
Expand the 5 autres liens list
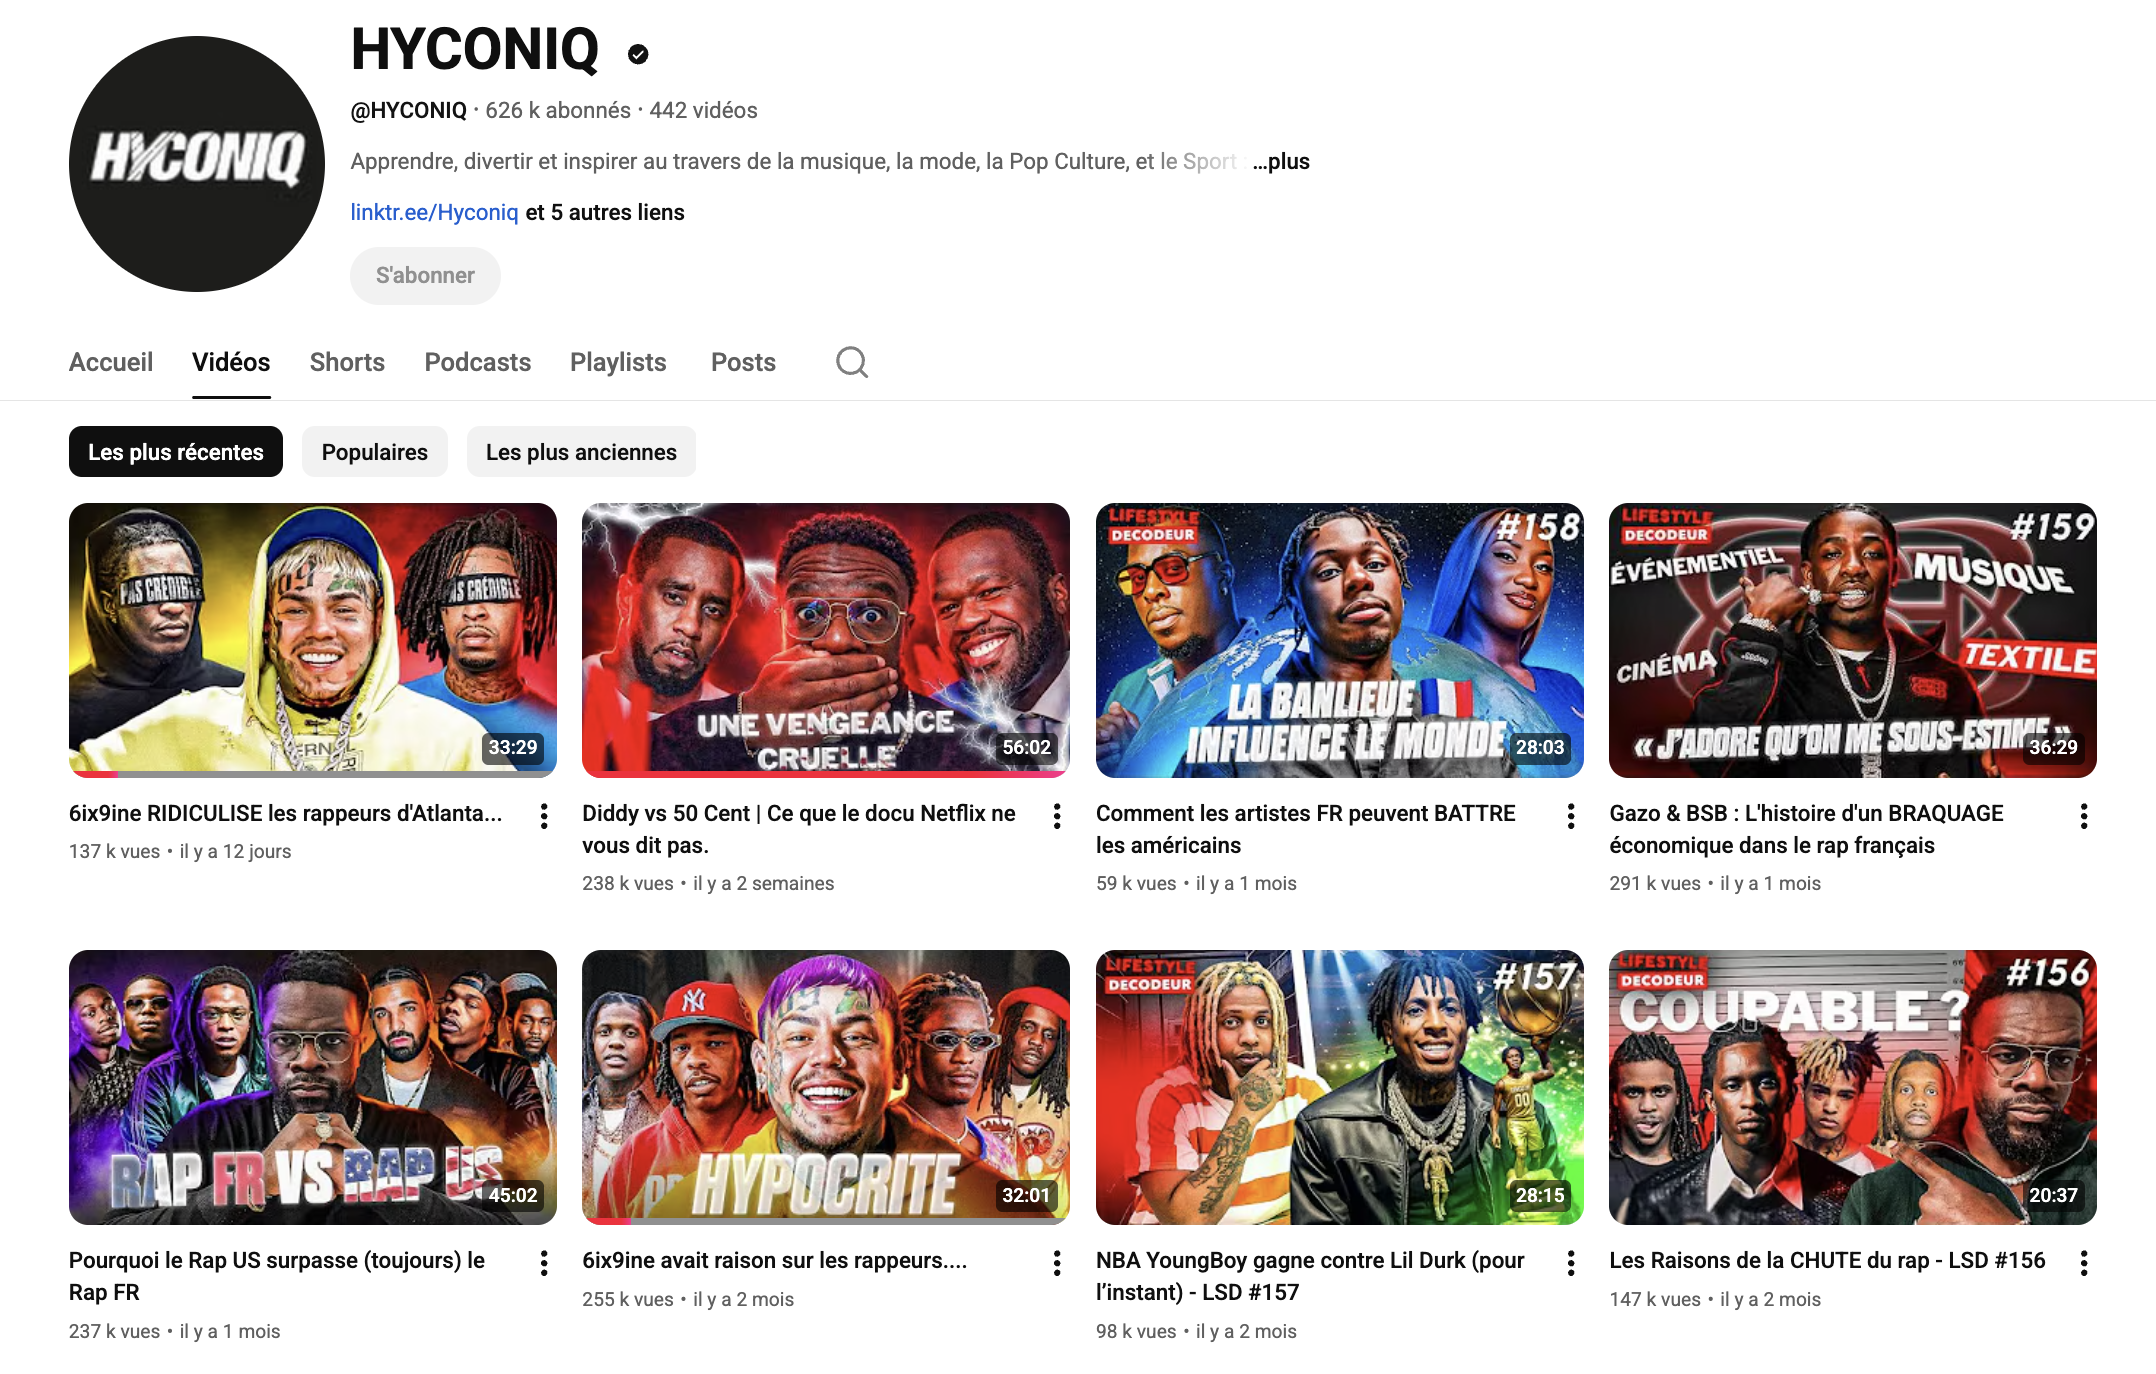tap(605, 212)
